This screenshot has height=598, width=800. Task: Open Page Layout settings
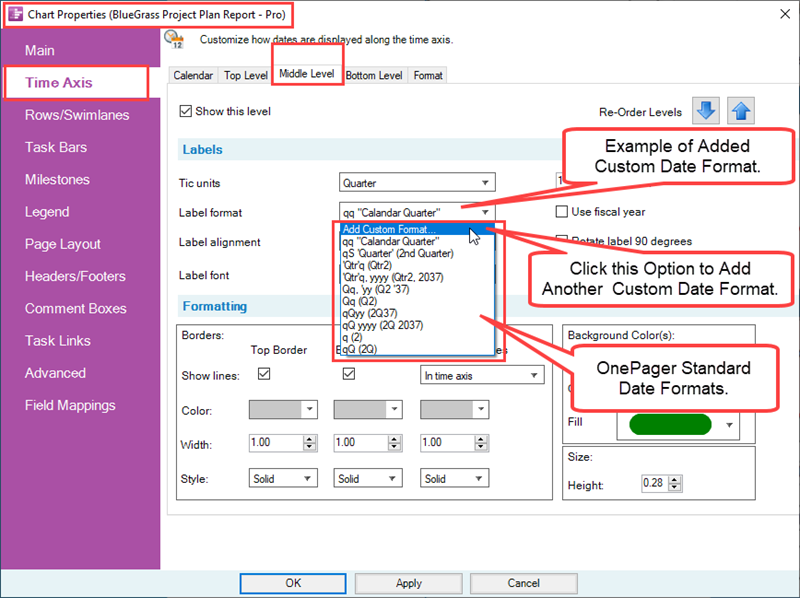pos(63,244)
